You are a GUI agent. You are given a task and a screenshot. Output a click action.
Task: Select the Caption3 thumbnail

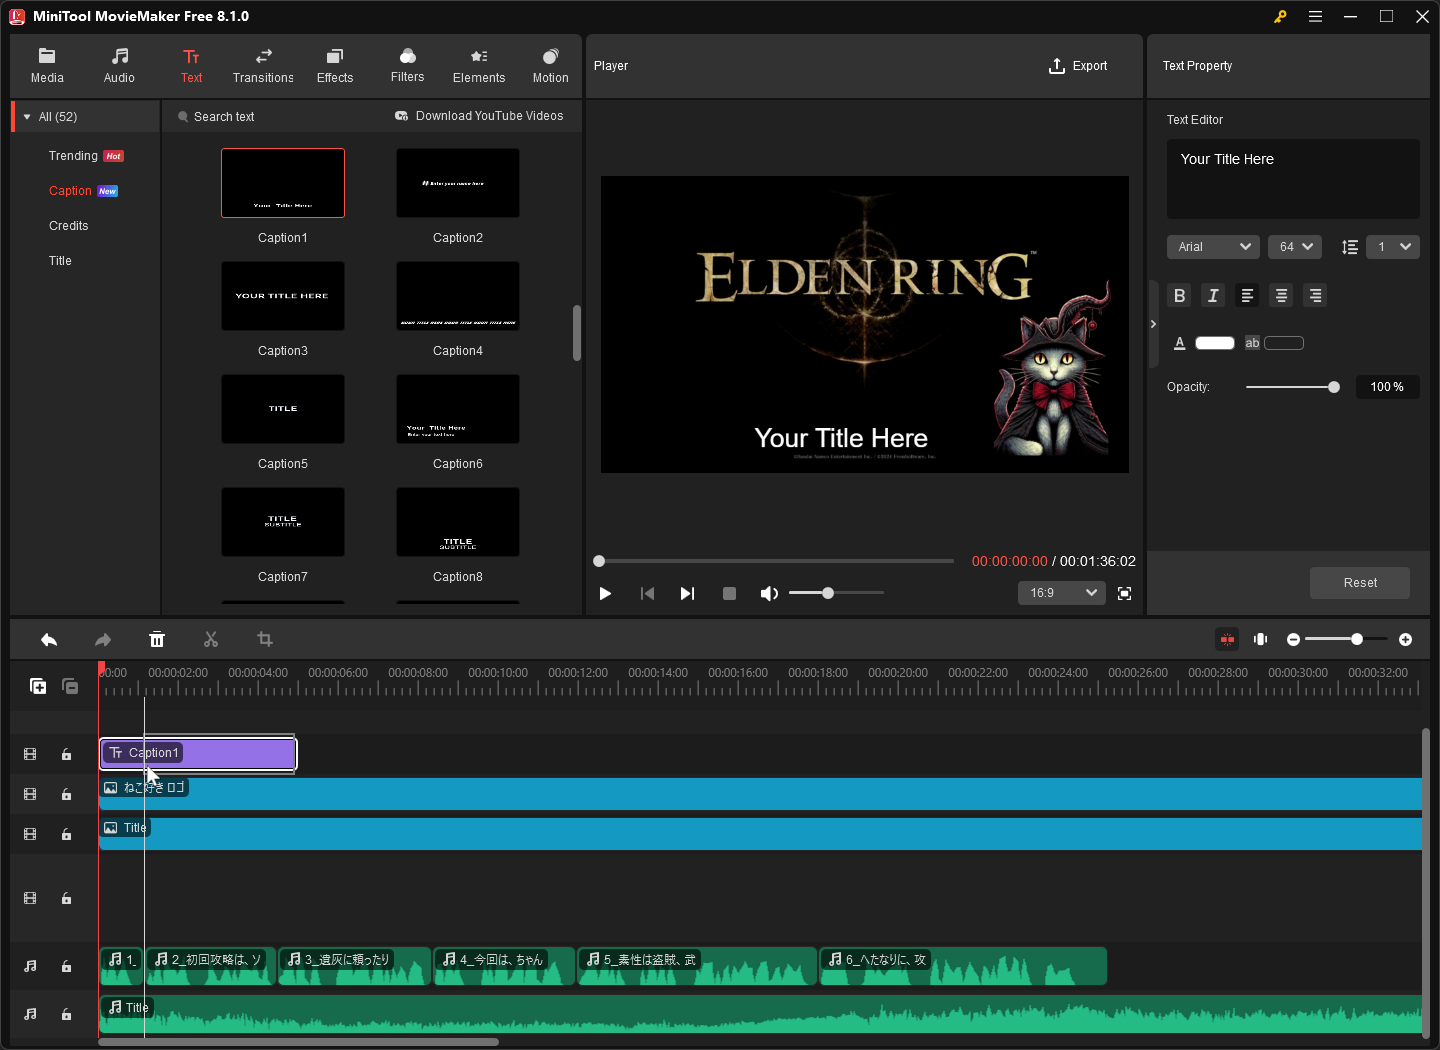[283, 296]
